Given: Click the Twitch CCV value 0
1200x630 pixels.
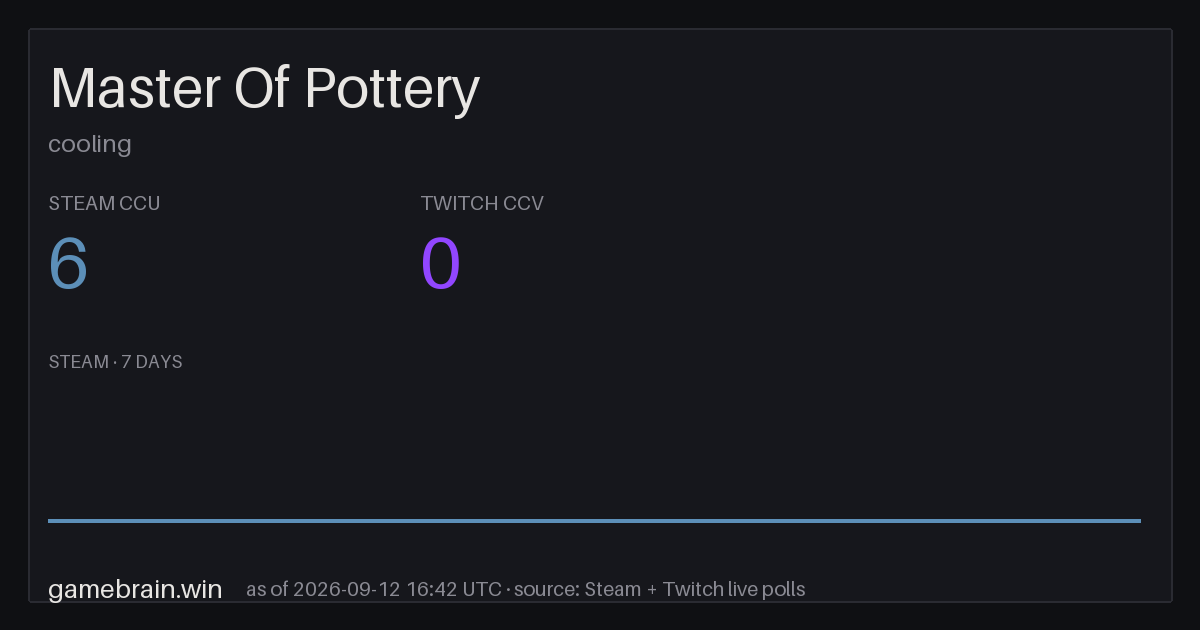Looking at the screenshot, I should click(441, 264).
